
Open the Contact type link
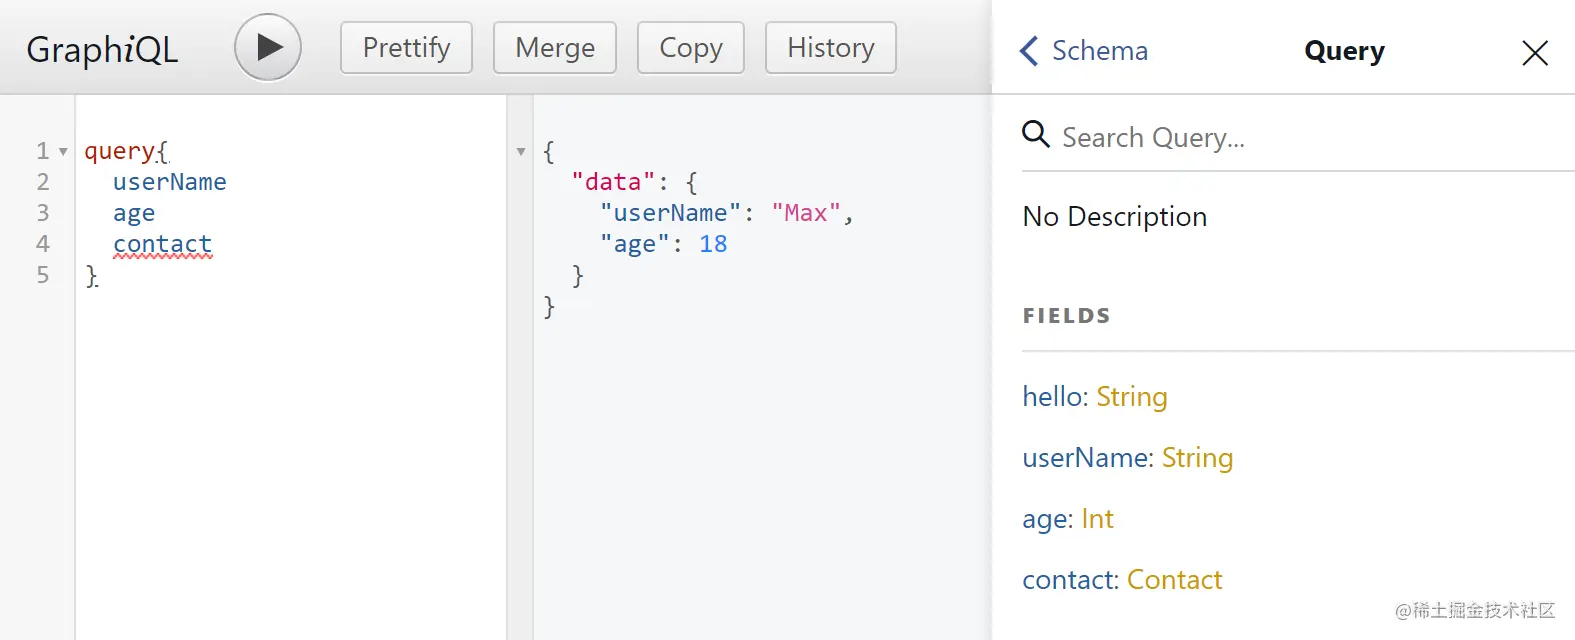coord(1174,580)
